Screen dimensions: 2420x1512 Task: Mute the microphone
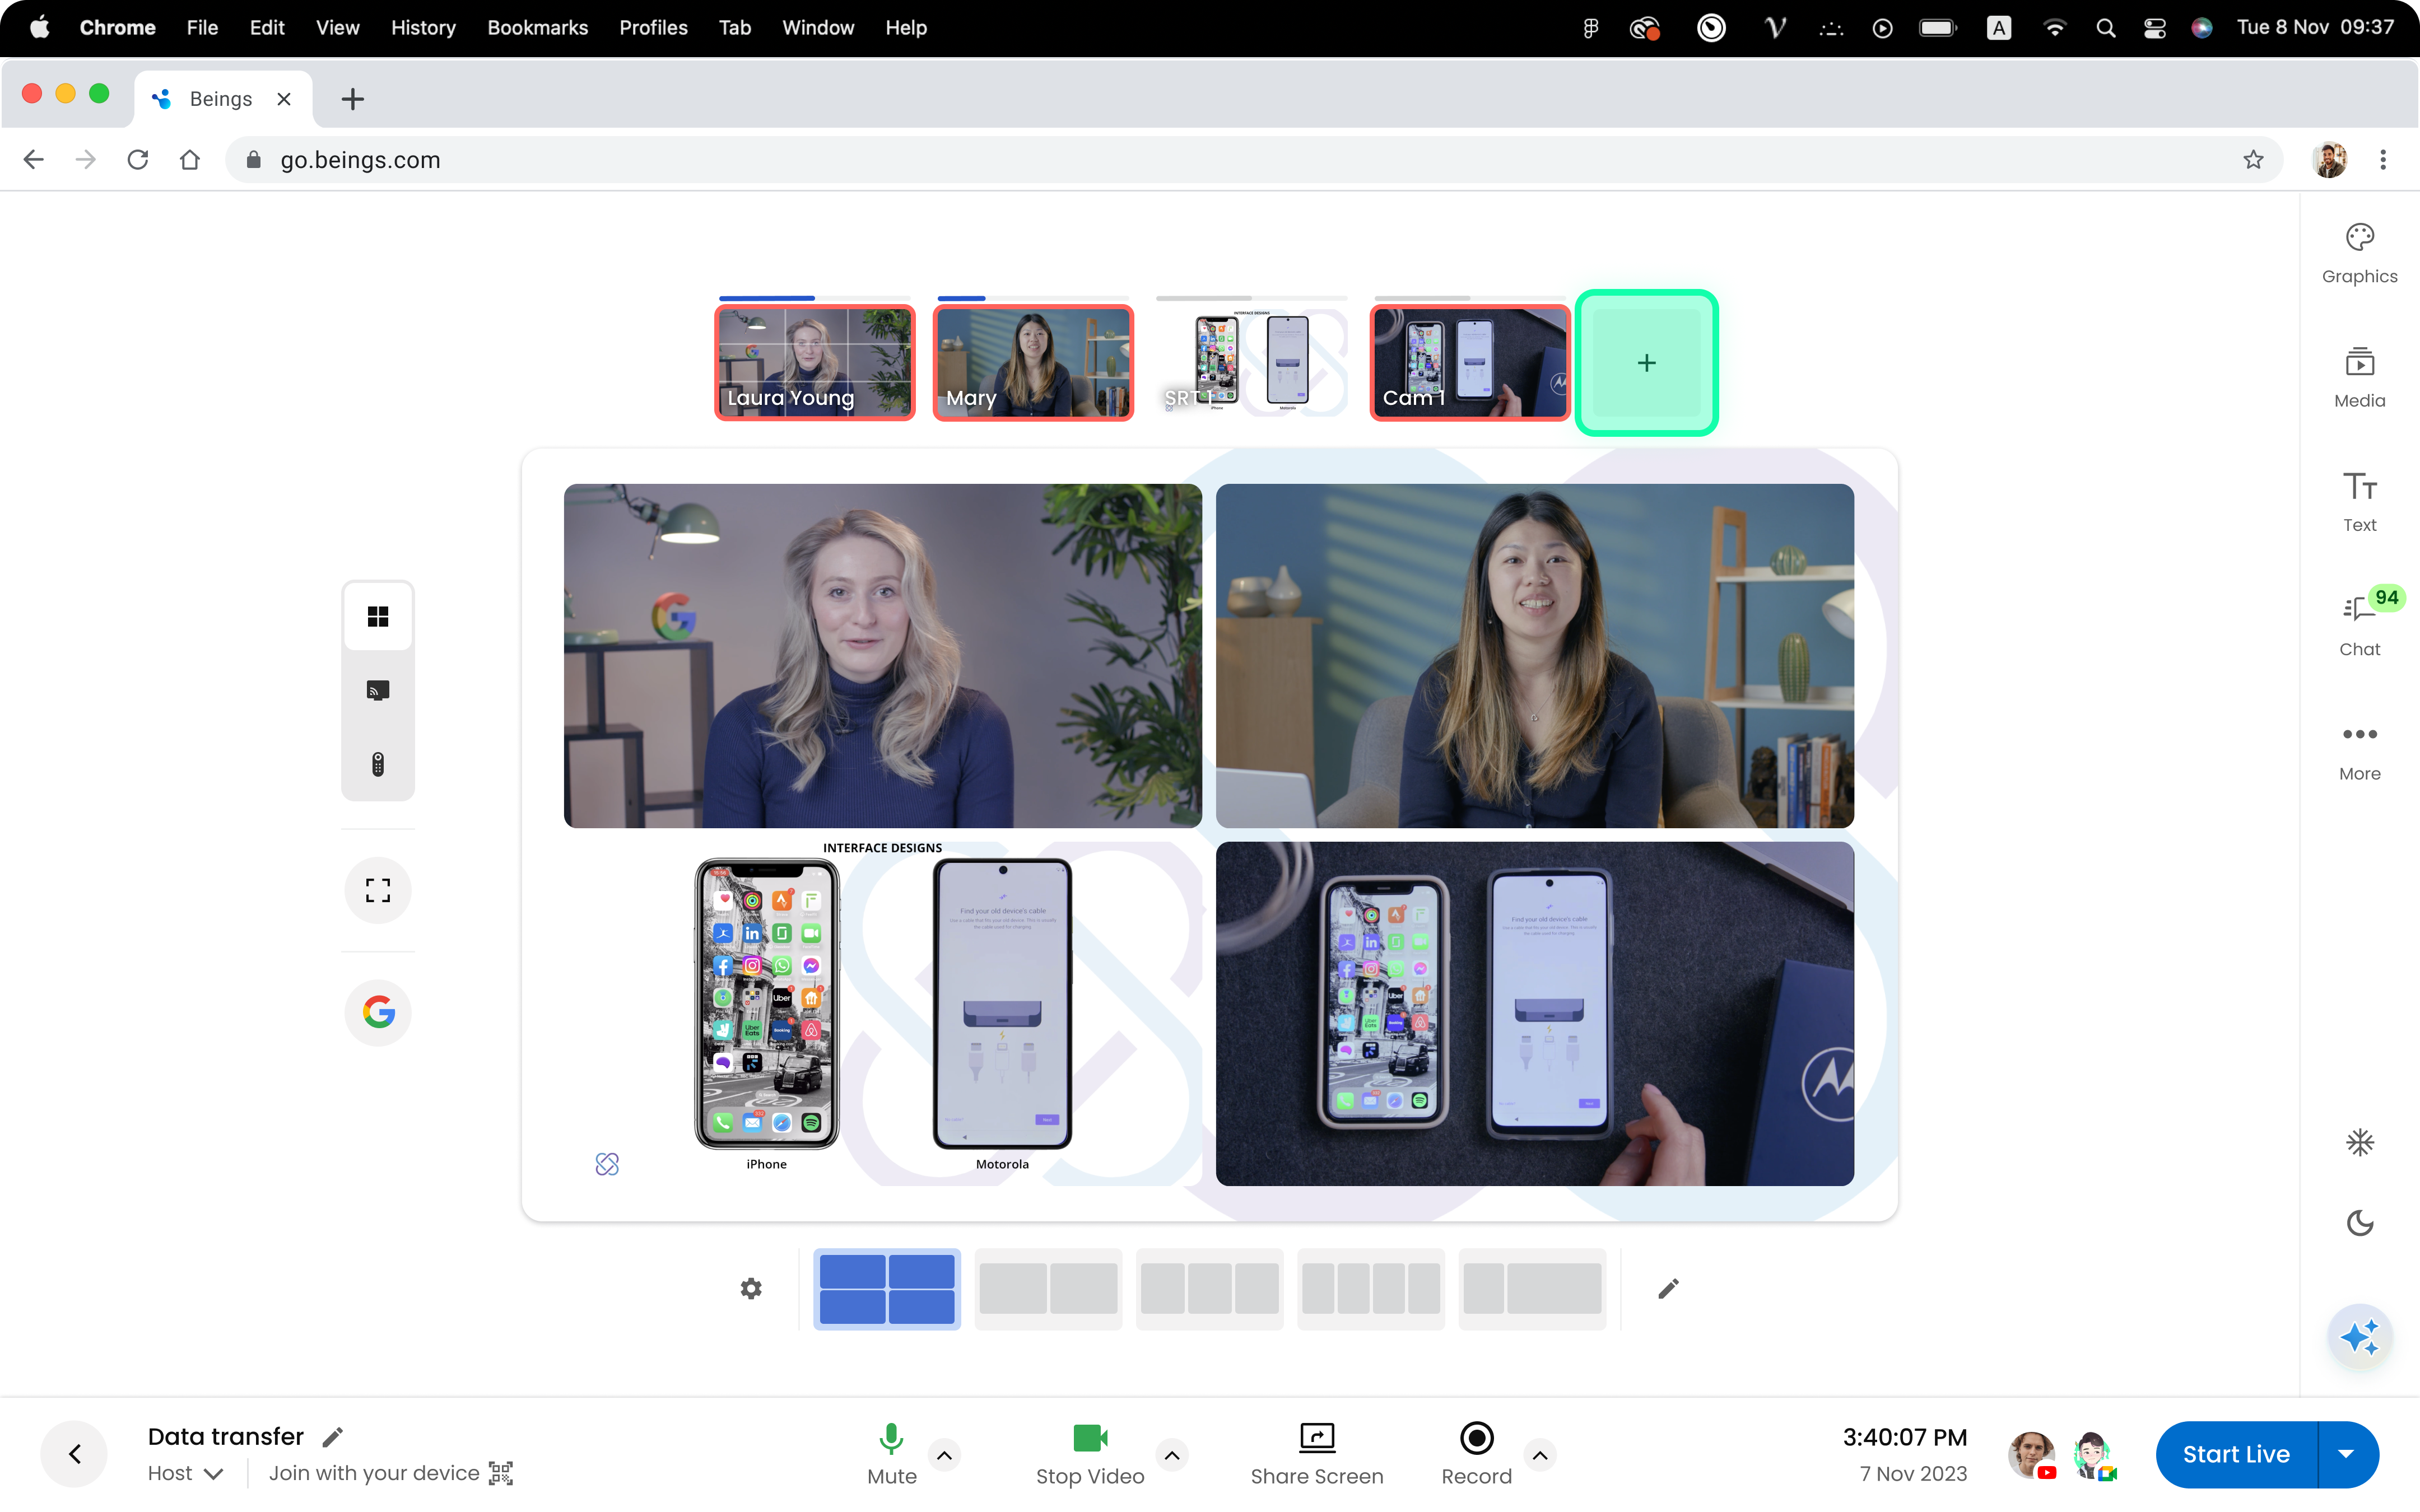click(x=891, y=1454)
